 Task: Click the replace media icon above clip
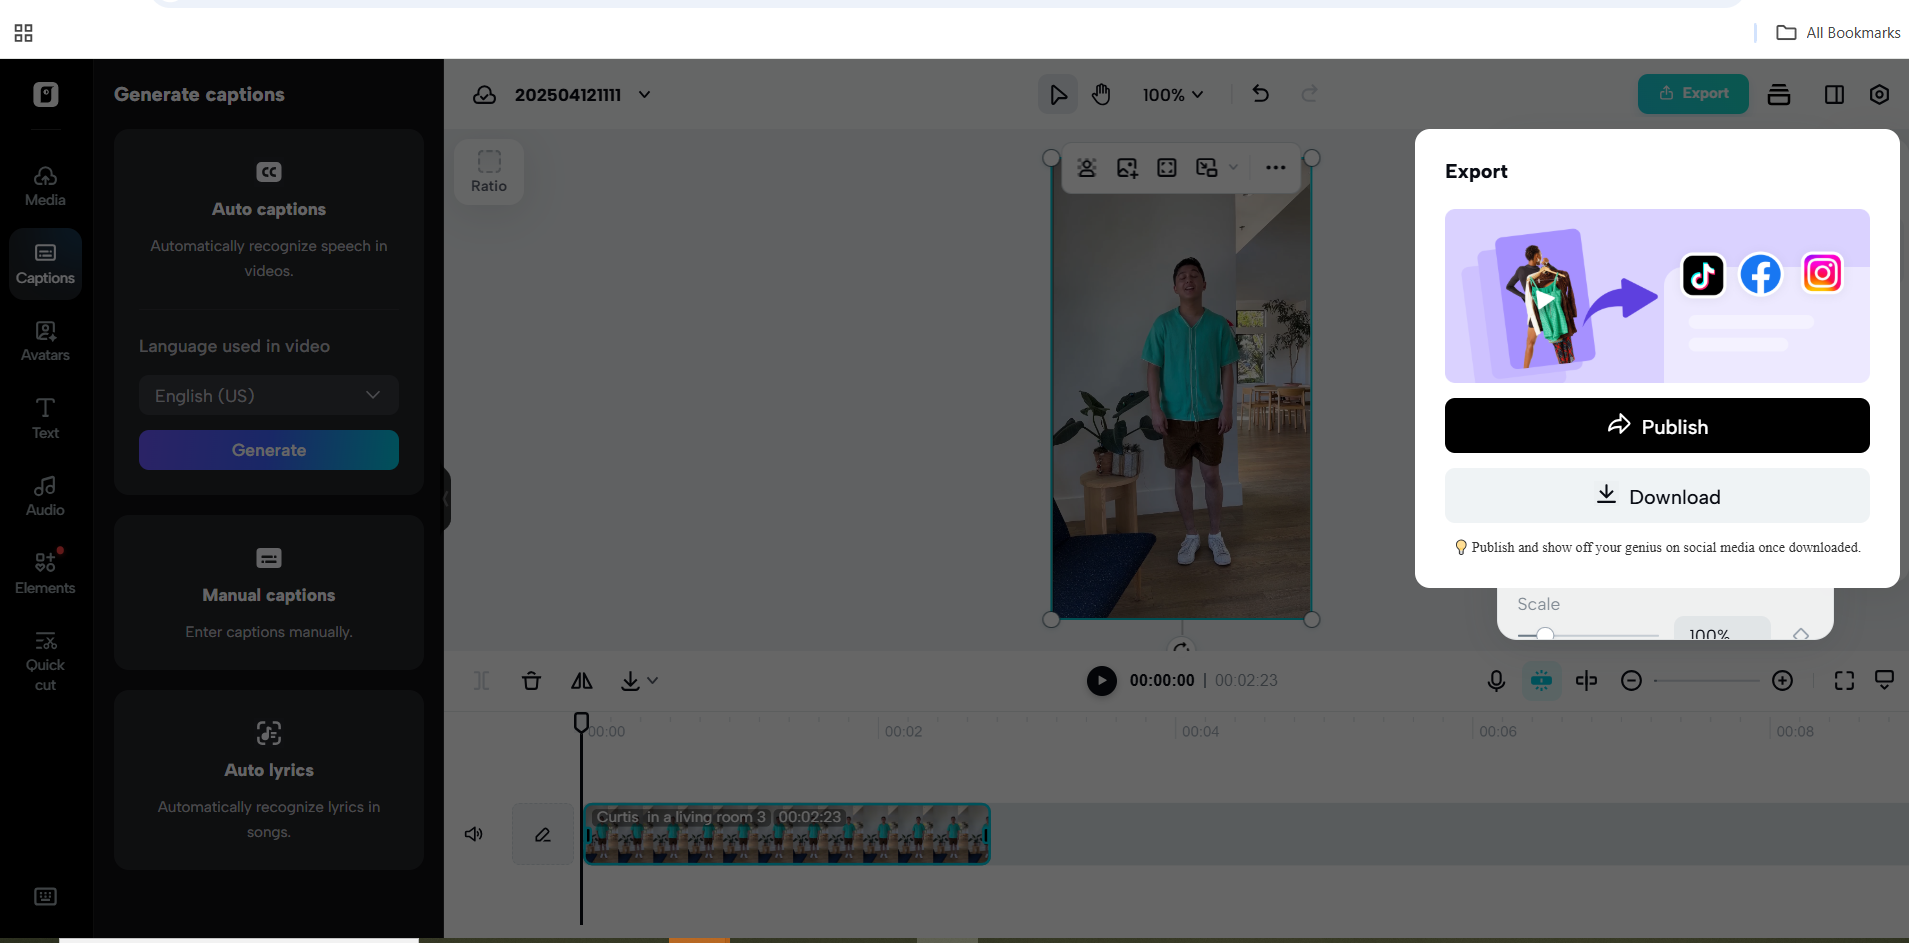click(x=1207, y=167)
